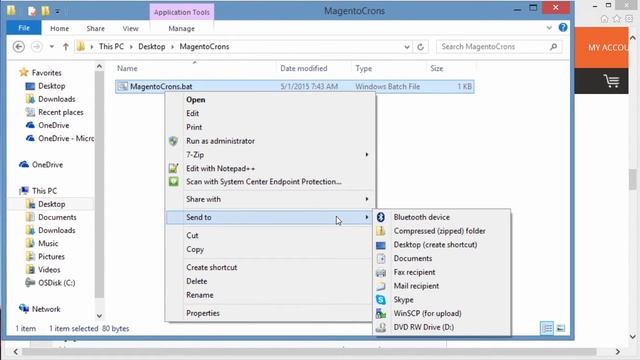Expand the Send to submenu arrow
This screenshot has height=360, width=640.
367,217
